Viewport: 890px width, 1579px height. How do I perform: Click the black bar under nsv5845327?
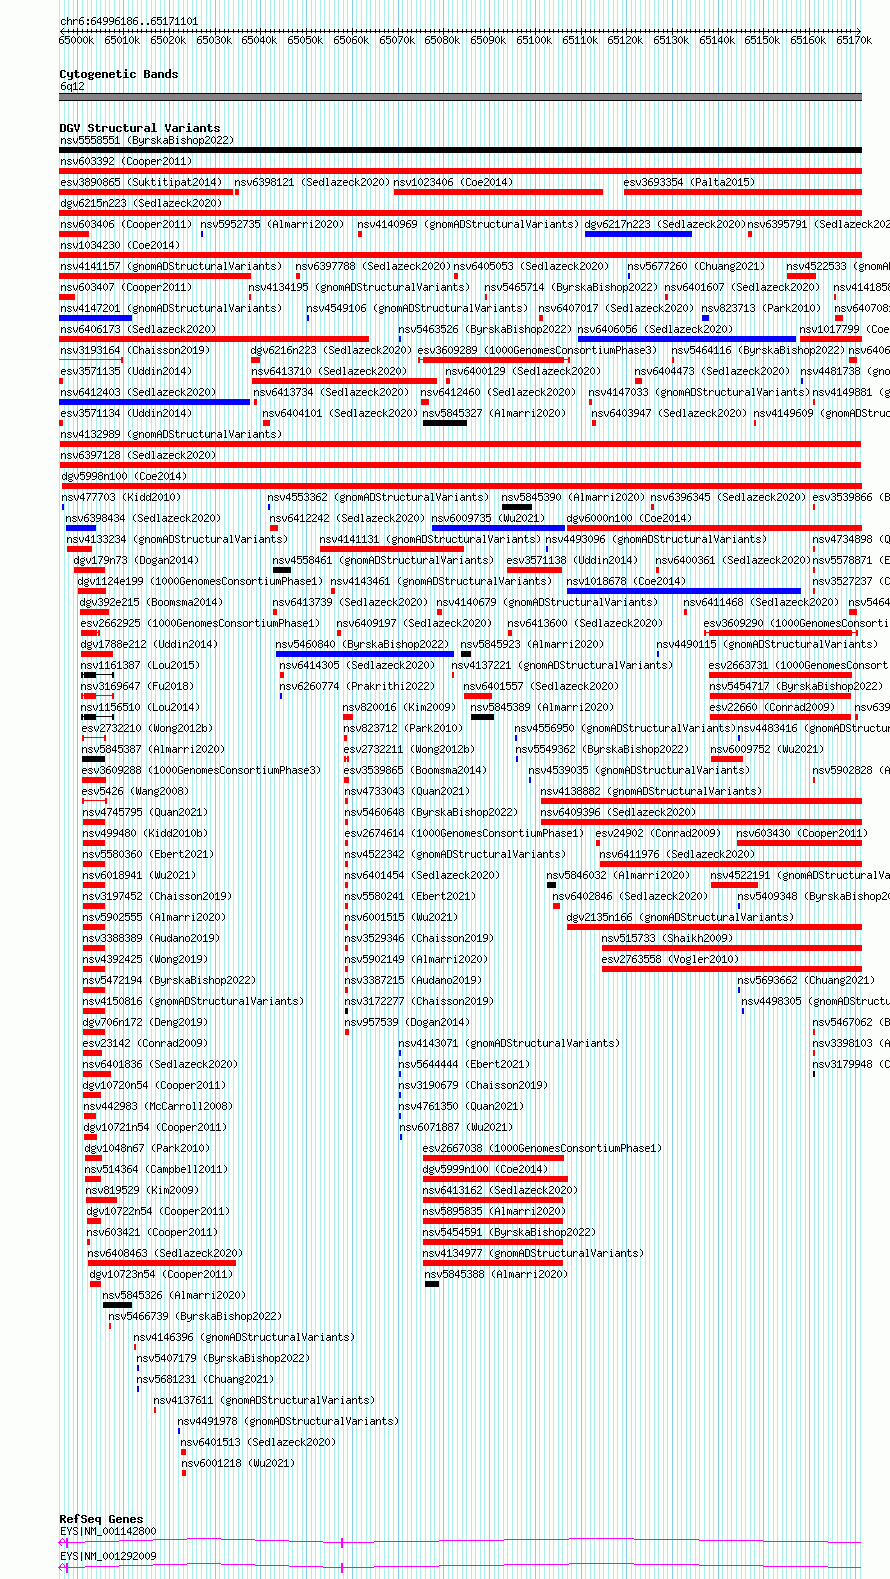coord(445,423)
